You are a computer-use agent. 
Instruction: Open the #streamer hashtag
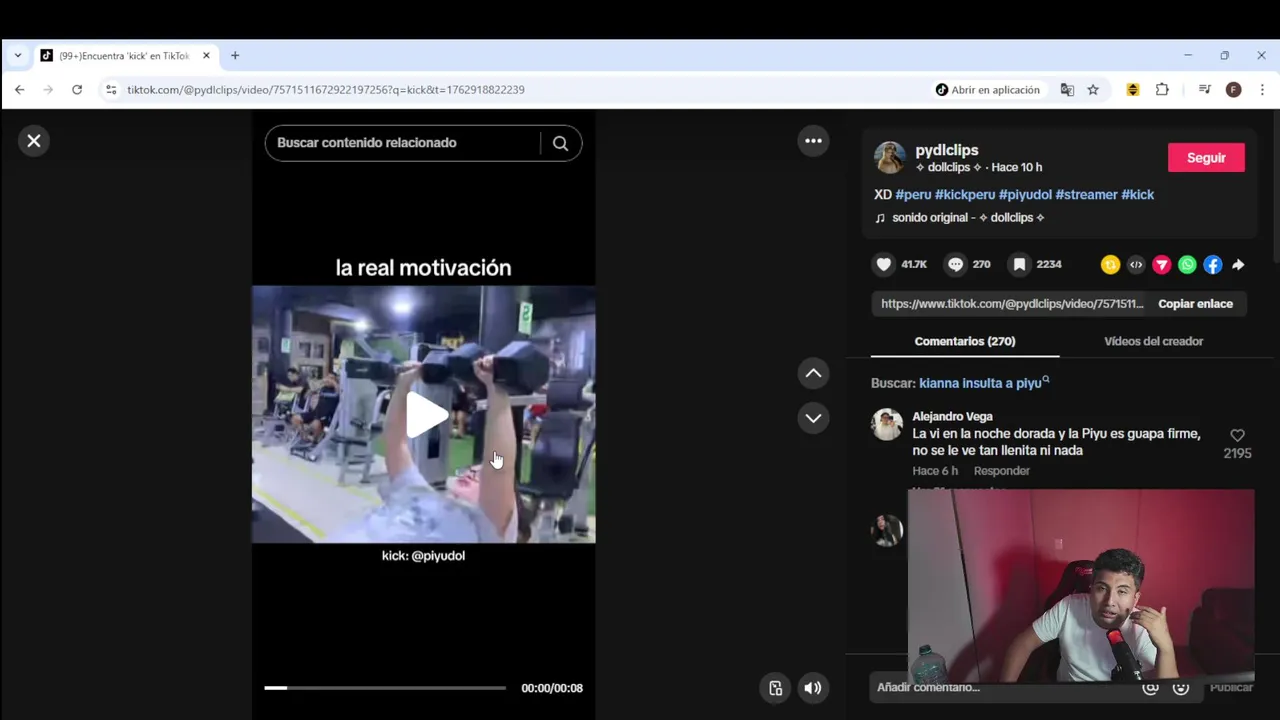click(1086, 195)
